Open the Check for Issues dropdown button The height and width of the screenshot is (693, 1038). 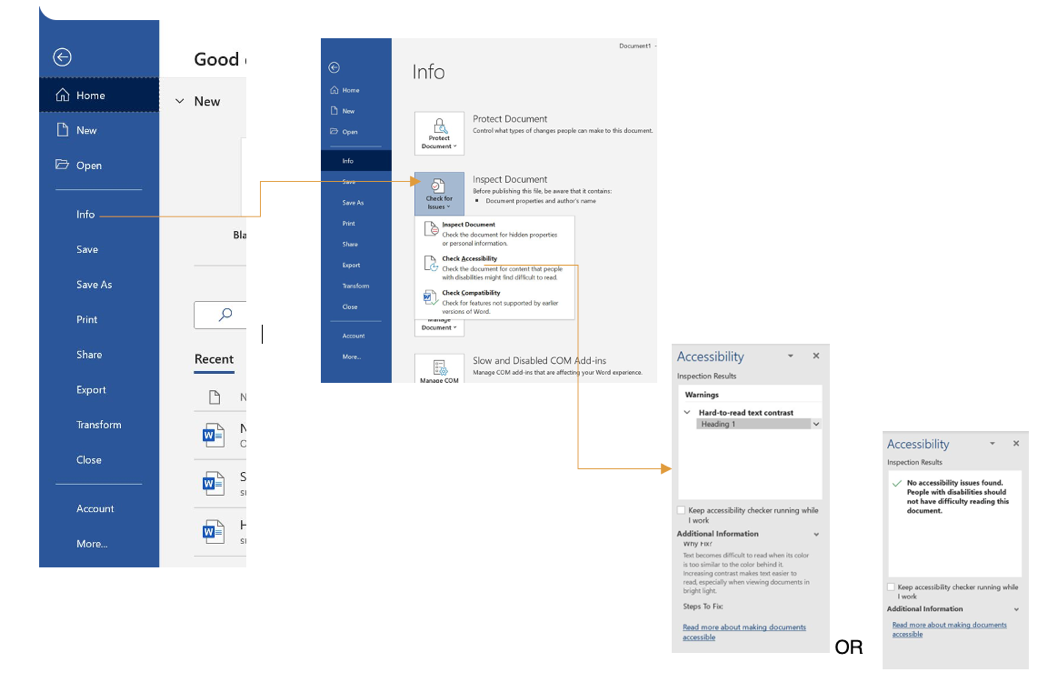click(439, 194)
